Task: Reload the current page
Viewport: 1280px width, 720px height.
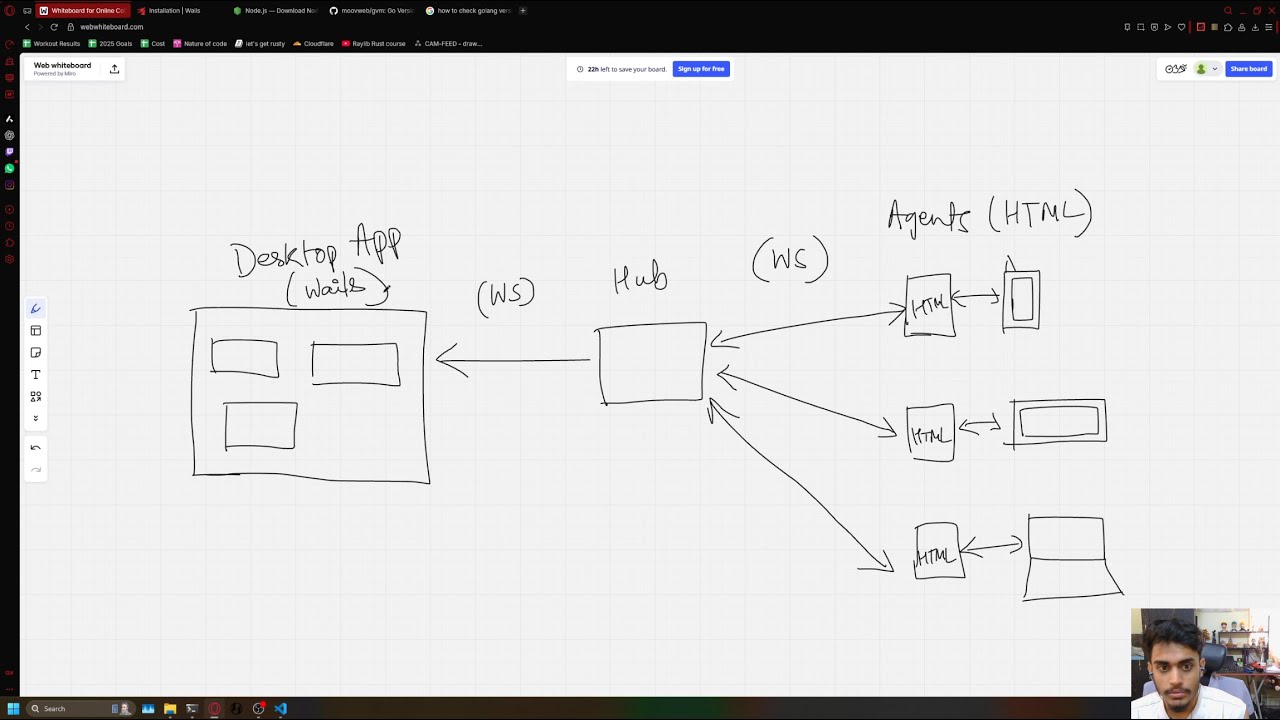Action: (x=54, y=27)
